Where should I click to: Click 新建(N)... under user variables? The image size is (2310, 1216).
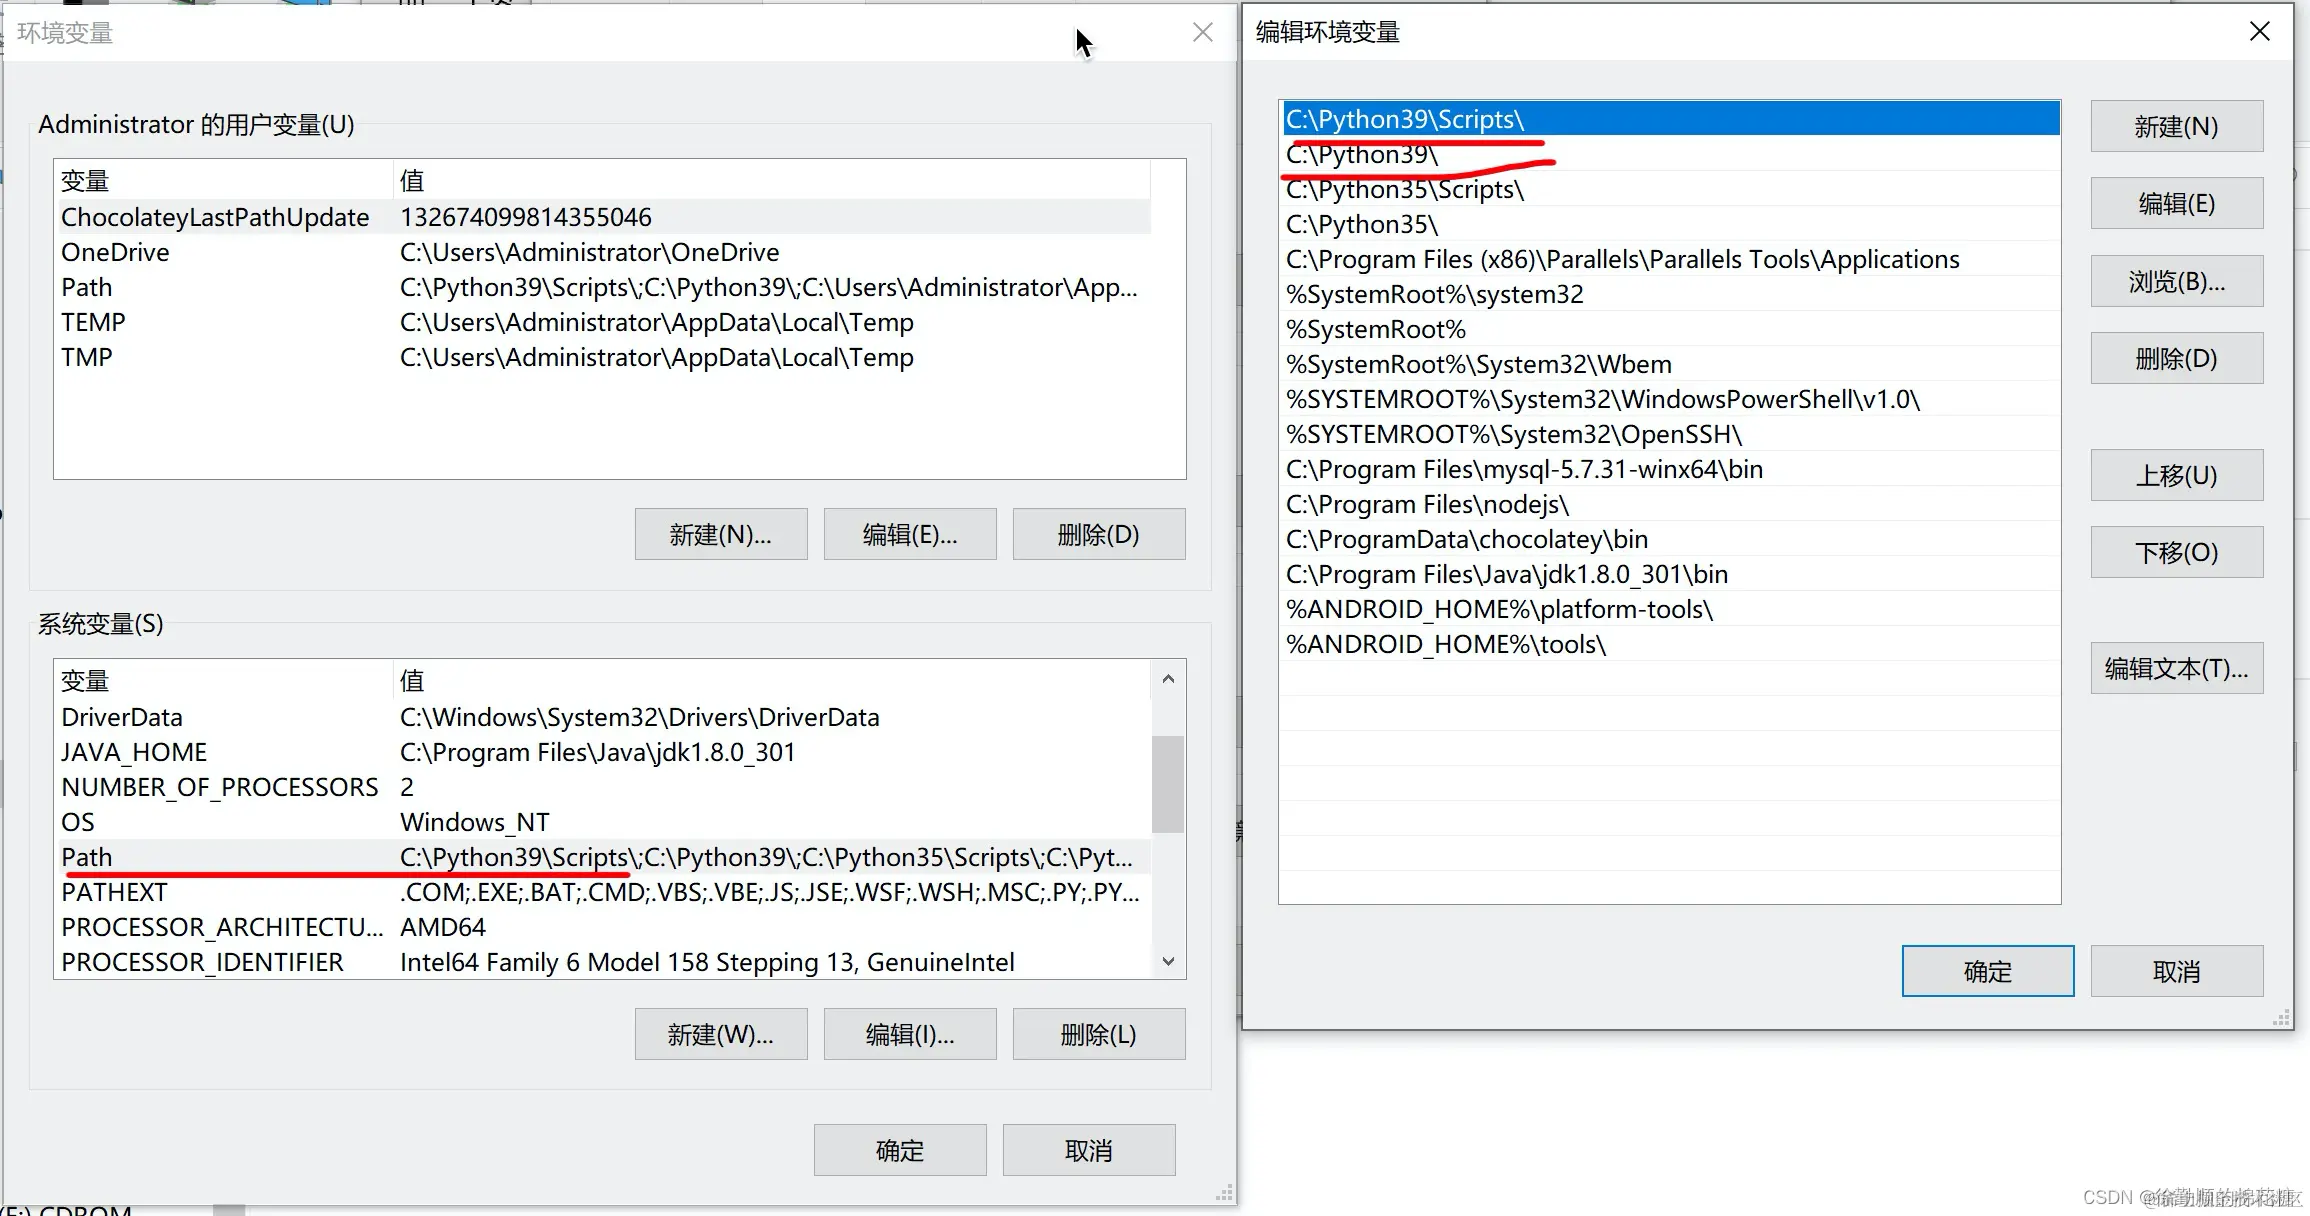tap(720, 535)
